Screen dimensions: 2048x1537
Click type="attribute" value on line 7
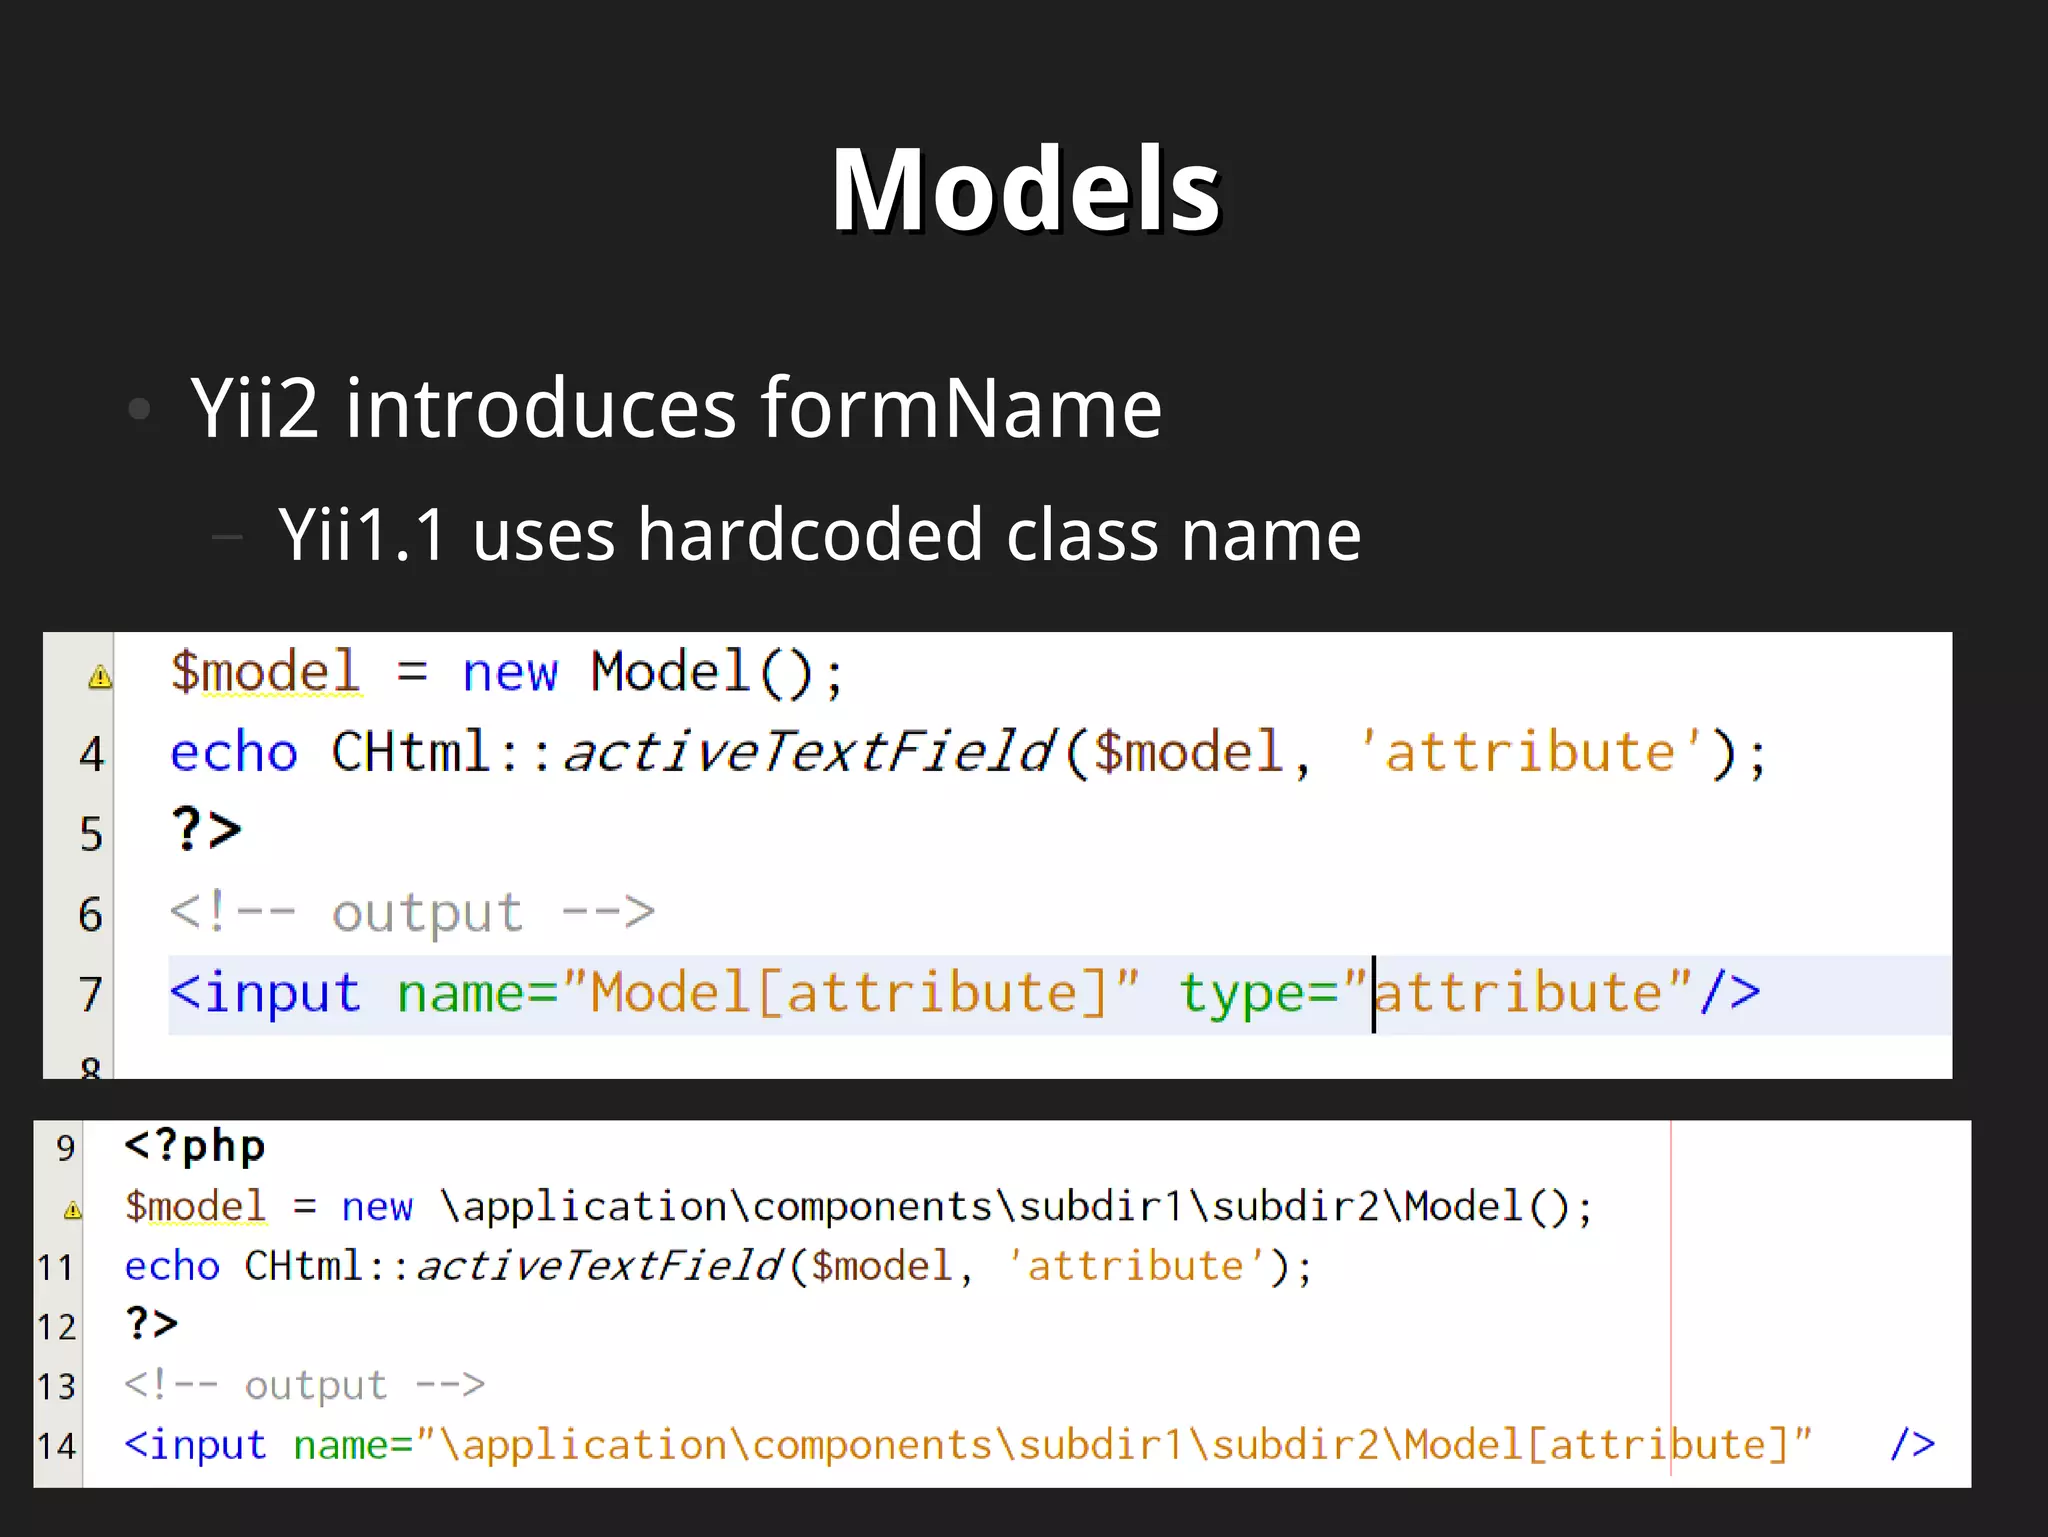[1518, 993]
